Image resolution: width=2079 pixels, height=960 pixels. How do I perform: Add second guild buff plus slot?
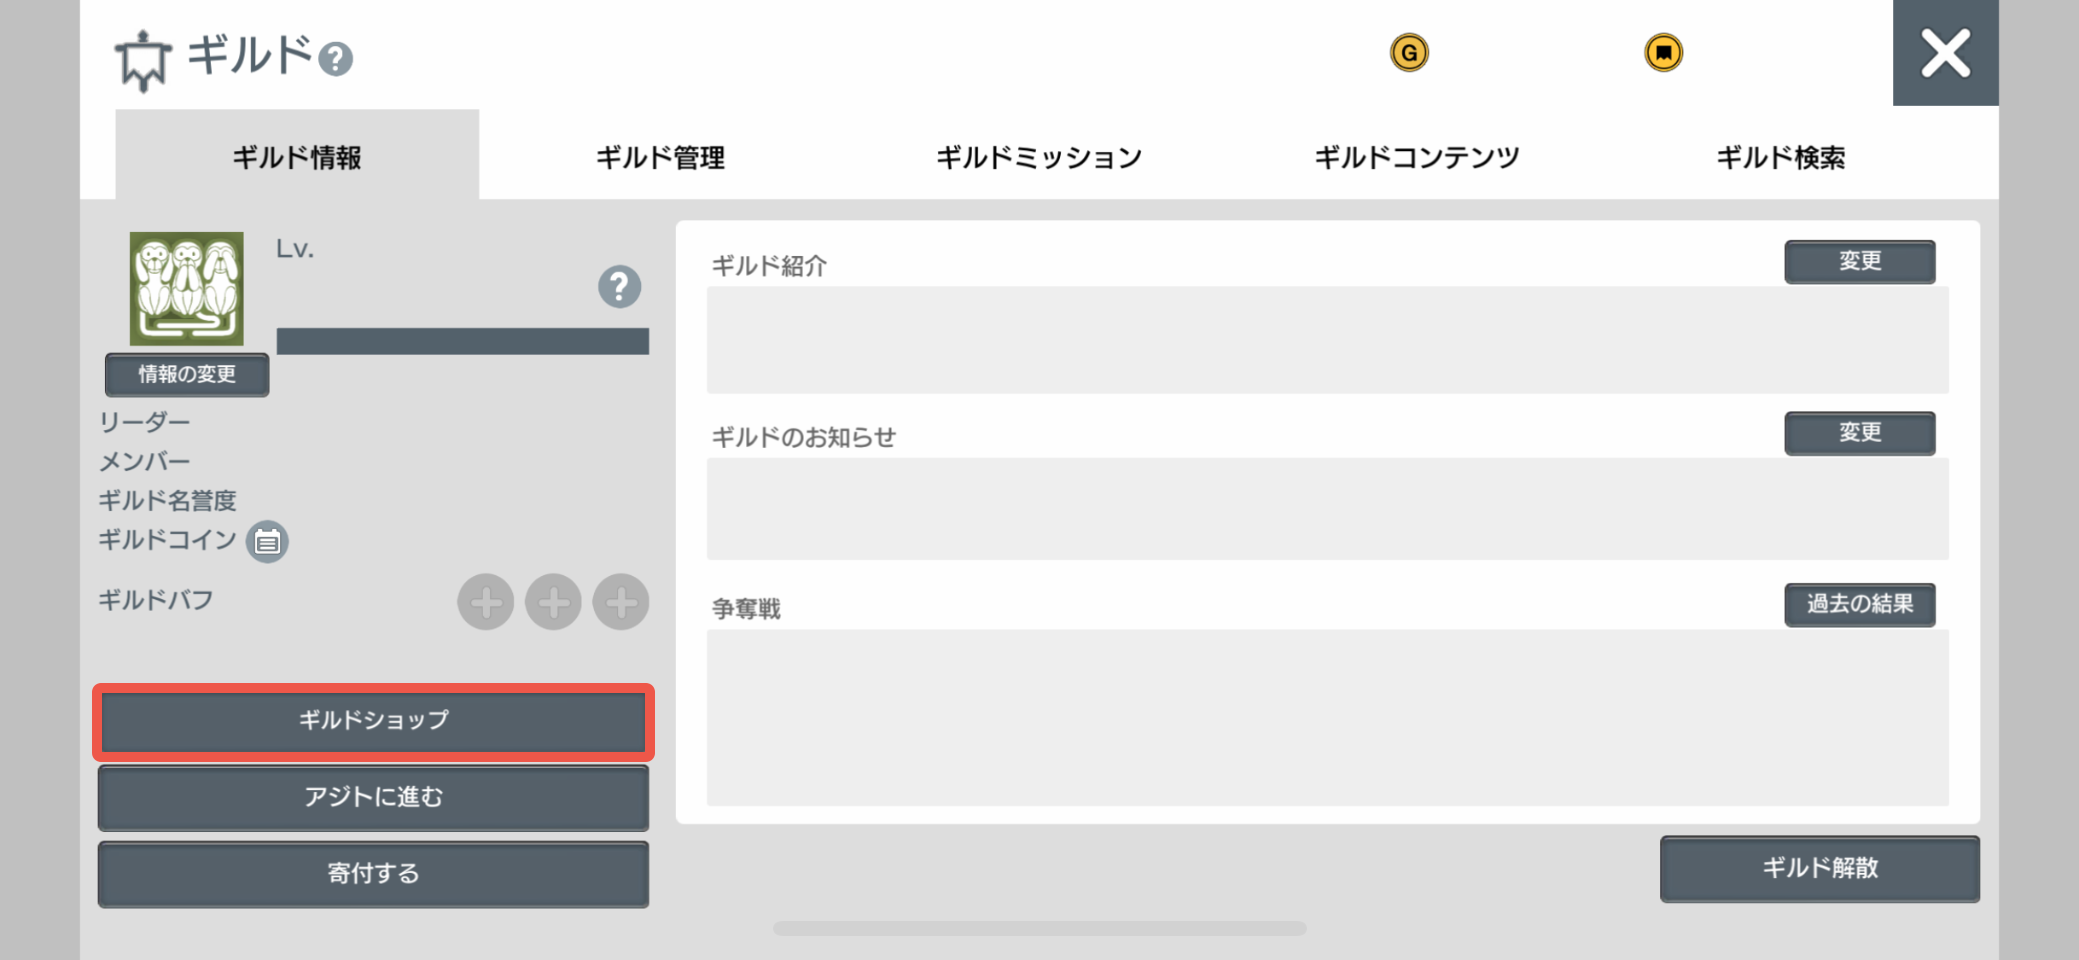click(x=553, y=602)
